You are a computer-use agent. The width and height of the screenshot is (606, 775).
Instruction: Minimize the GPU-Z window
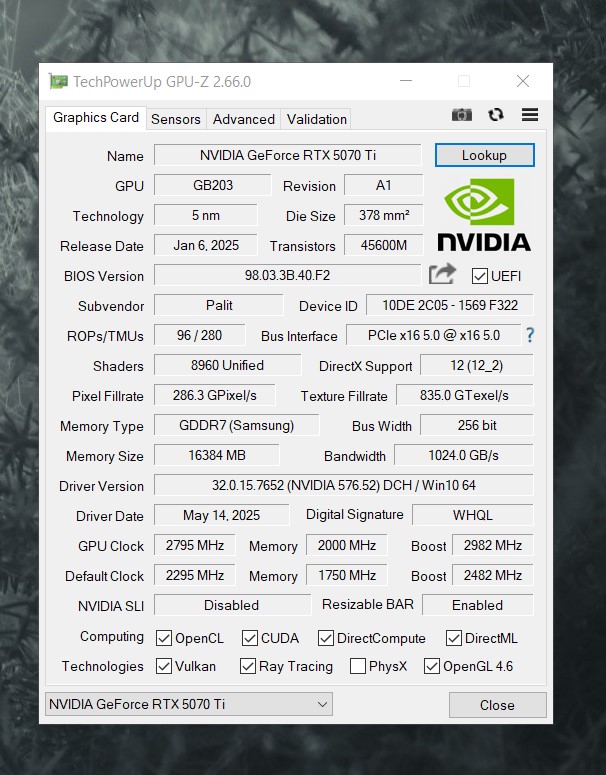406,81
